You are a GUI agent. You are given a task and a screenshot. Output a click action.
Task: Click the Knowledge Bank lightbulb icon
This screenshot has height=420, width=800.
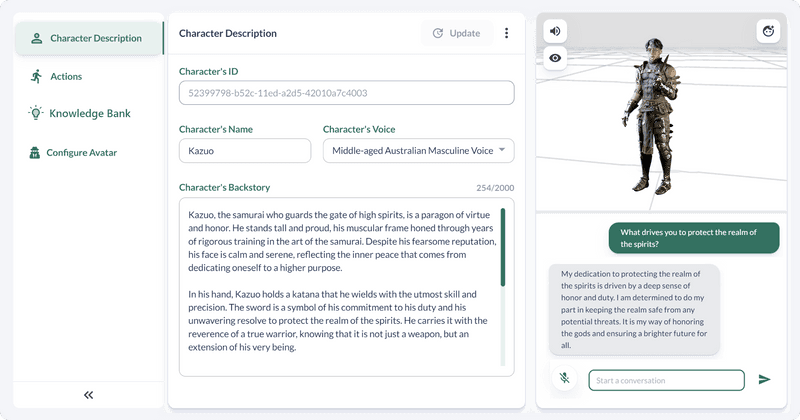point(37,113)
